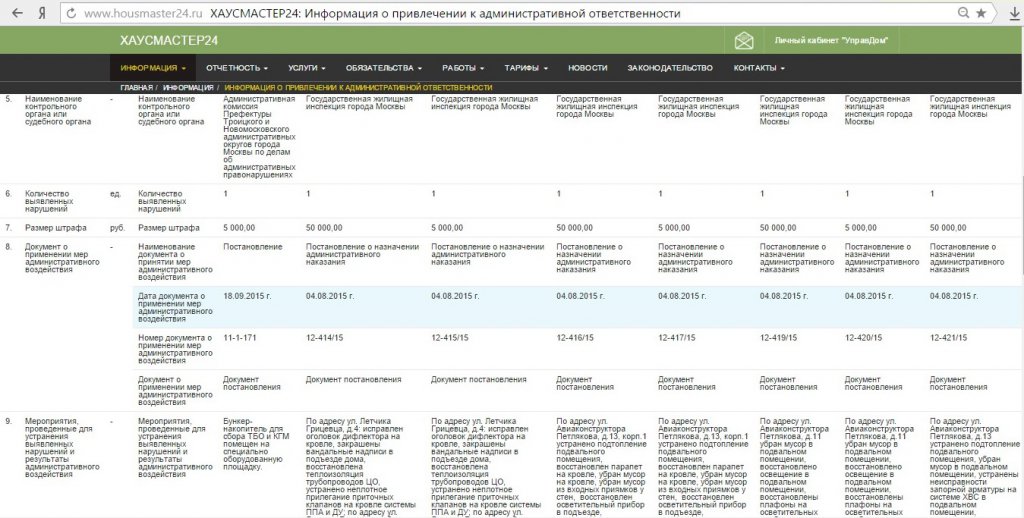Click the Размер штрафа row label

[56, 228]
